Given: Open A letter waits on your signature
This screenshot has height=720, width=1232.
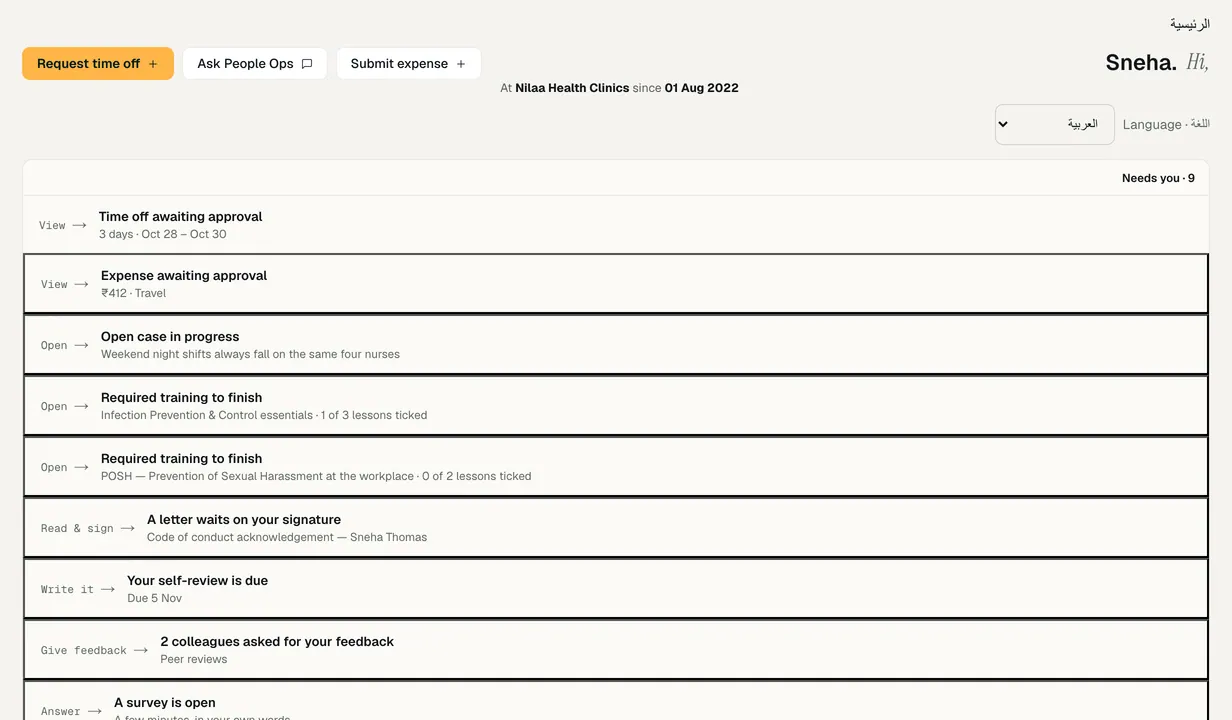Looking at the screenshot, I should 616,528.
